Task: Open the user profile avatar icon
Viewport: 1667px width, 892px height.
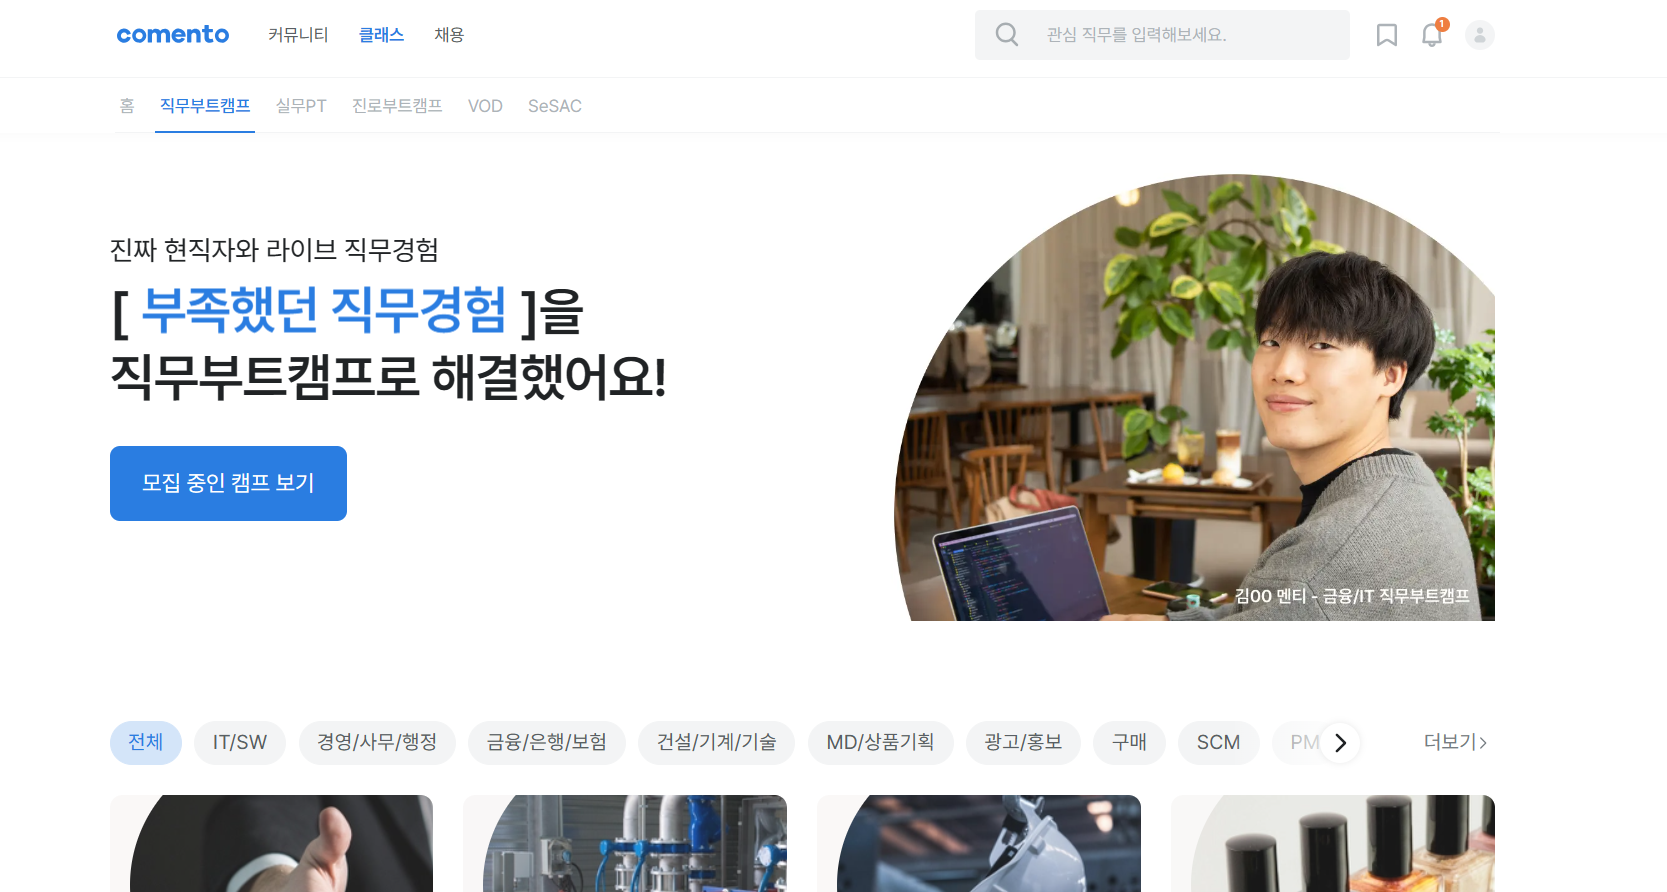Action: click(1480, 35)
